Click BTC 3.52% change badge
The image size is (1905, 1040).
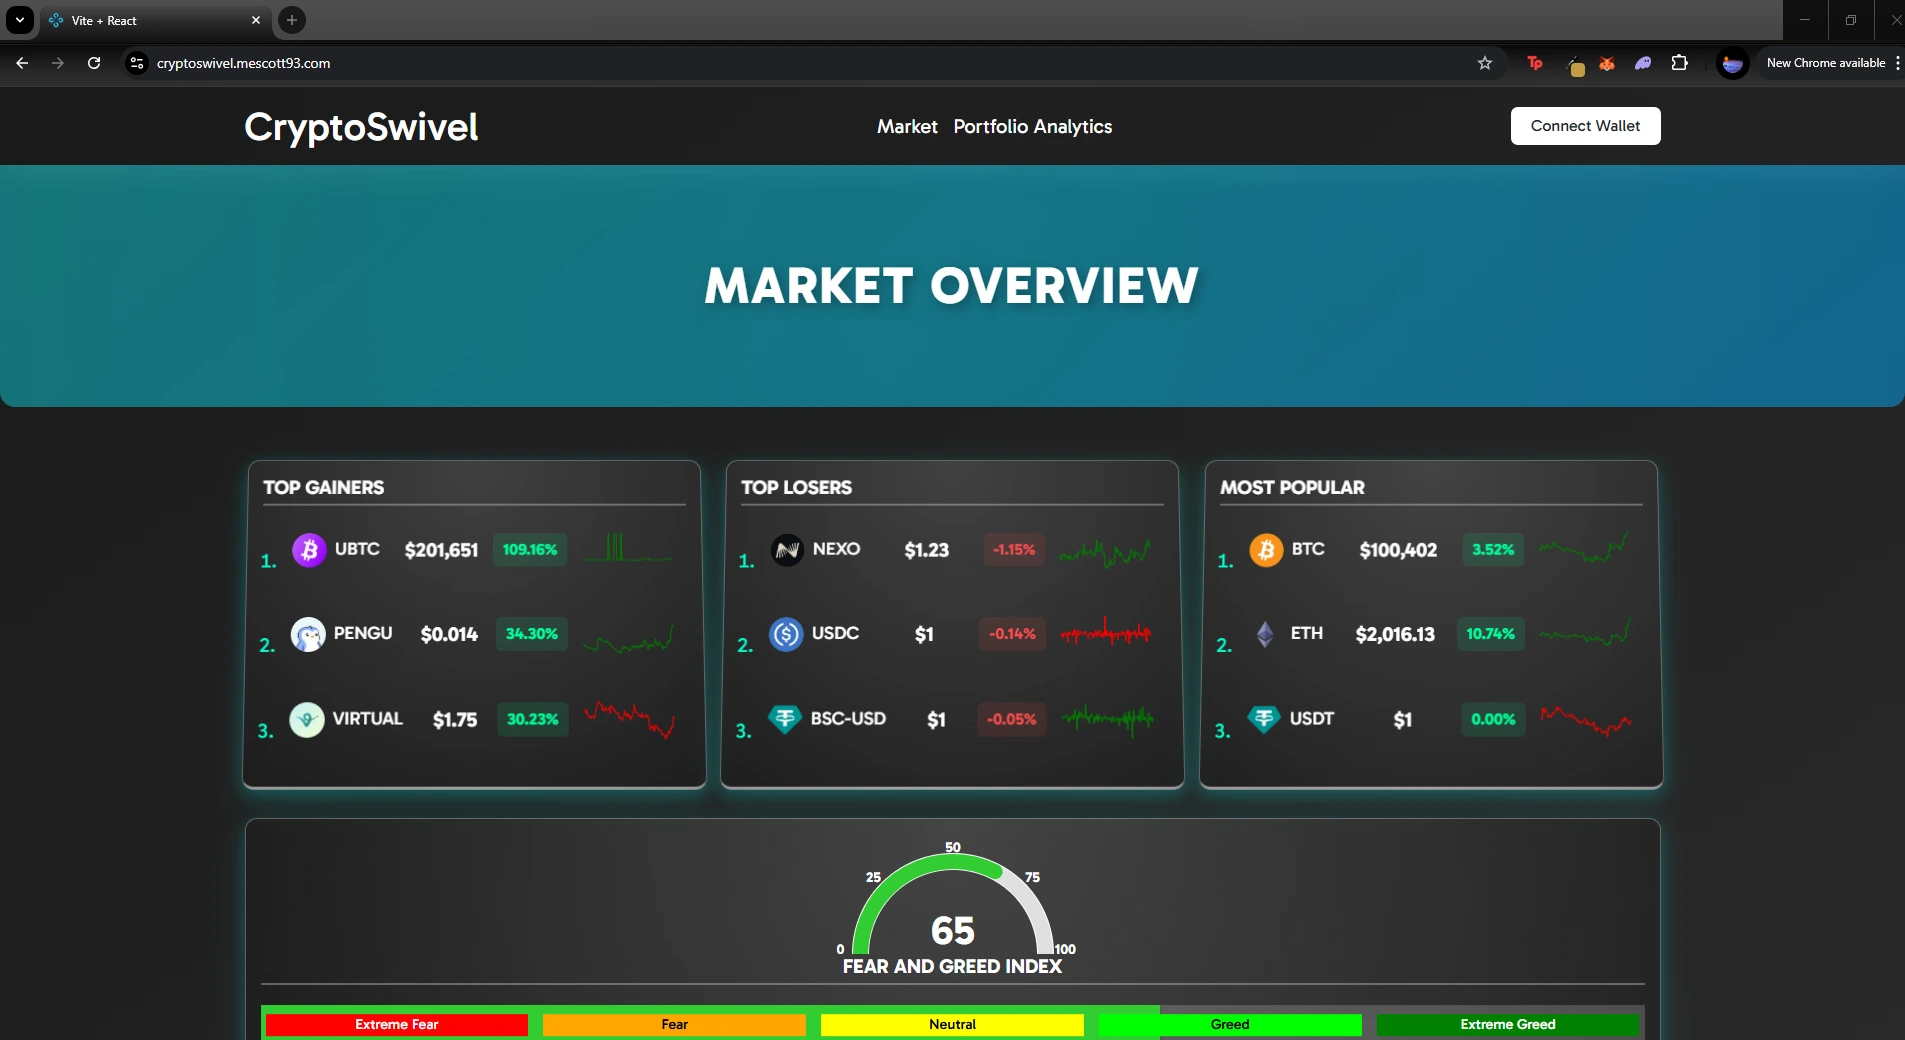tap(1493, 550)
